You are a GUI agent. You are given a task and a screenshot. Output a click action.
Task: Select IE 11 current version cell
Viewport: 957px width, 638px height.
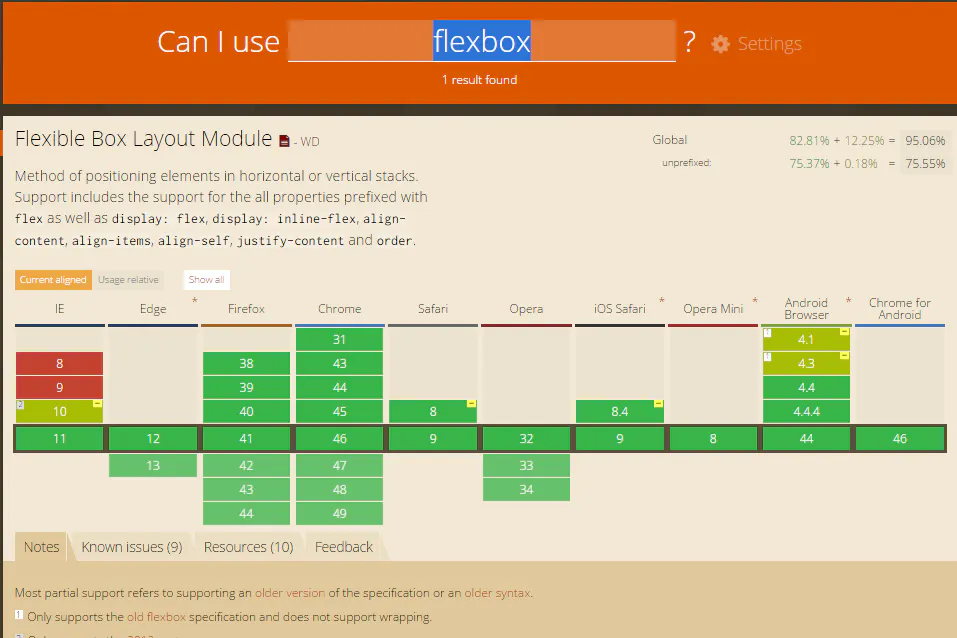click(59, 438)
